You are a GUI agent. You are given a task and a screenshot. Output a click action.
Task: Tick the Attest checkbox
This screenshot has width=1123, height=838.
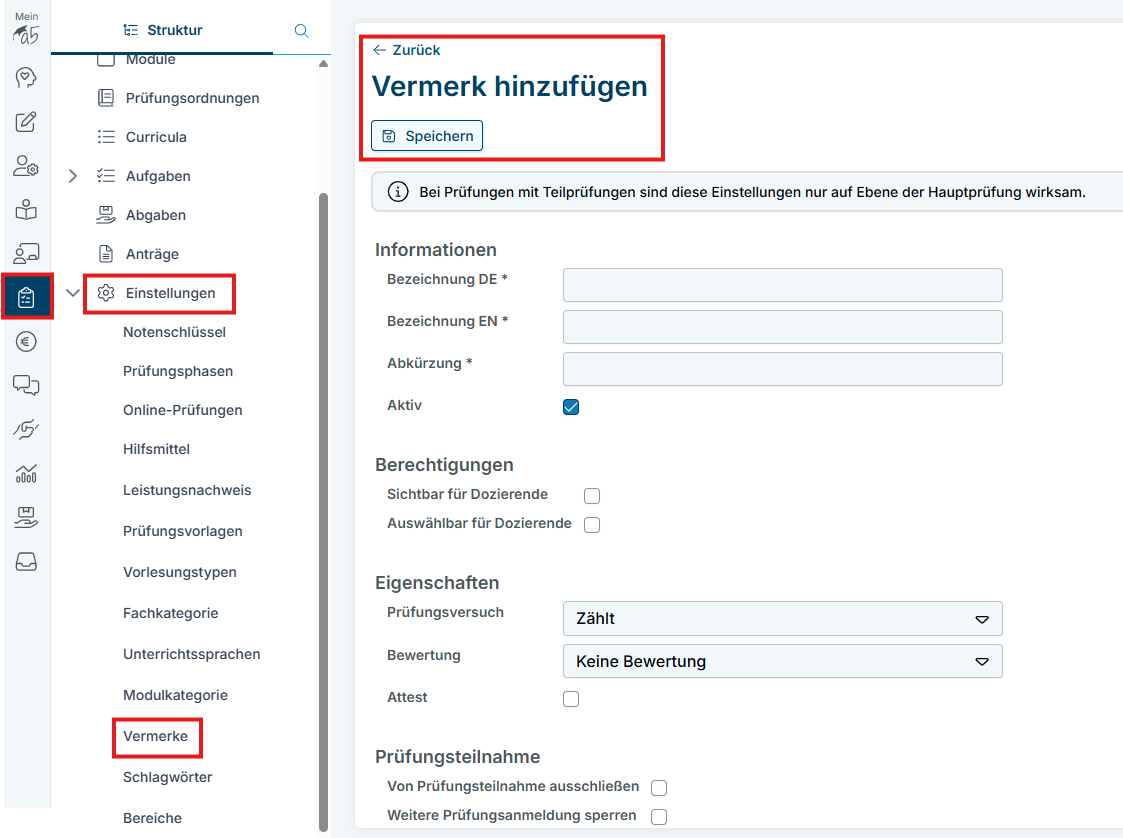point(571,699)
